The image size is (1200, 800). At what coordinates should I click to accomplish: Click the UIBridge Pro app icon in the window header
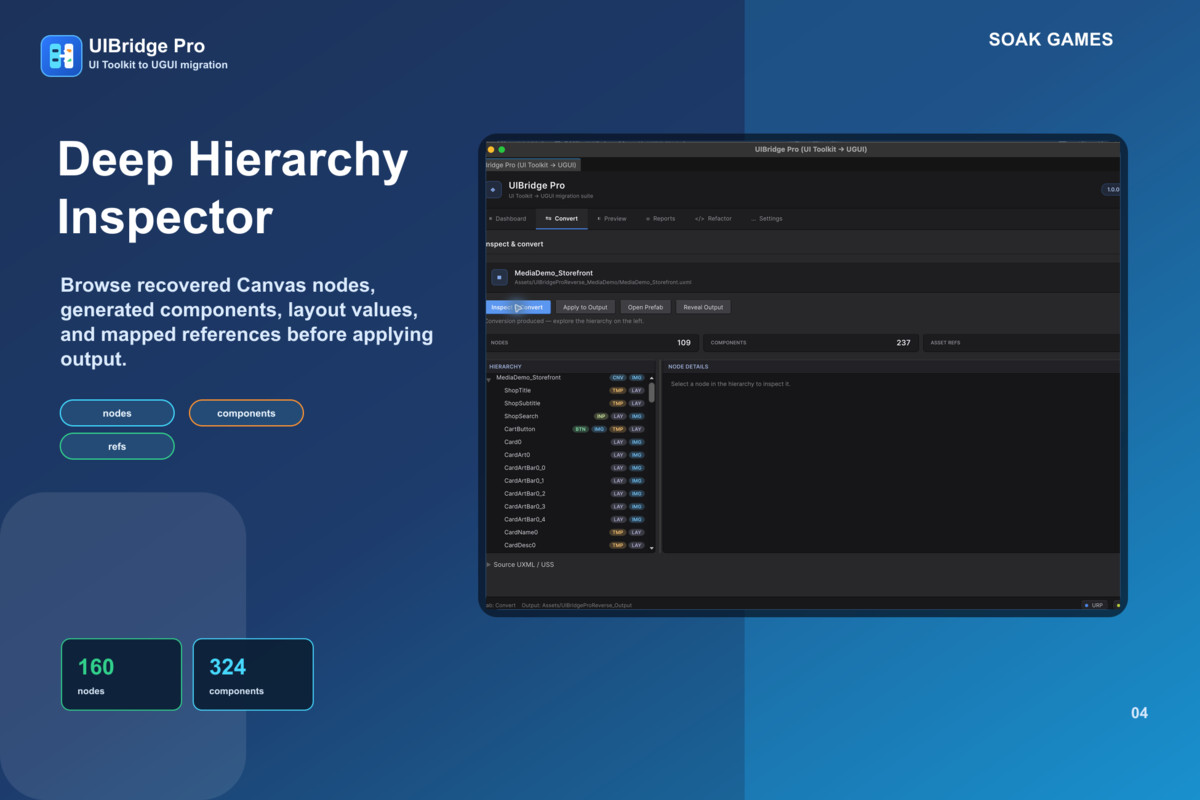coord(493,189)
